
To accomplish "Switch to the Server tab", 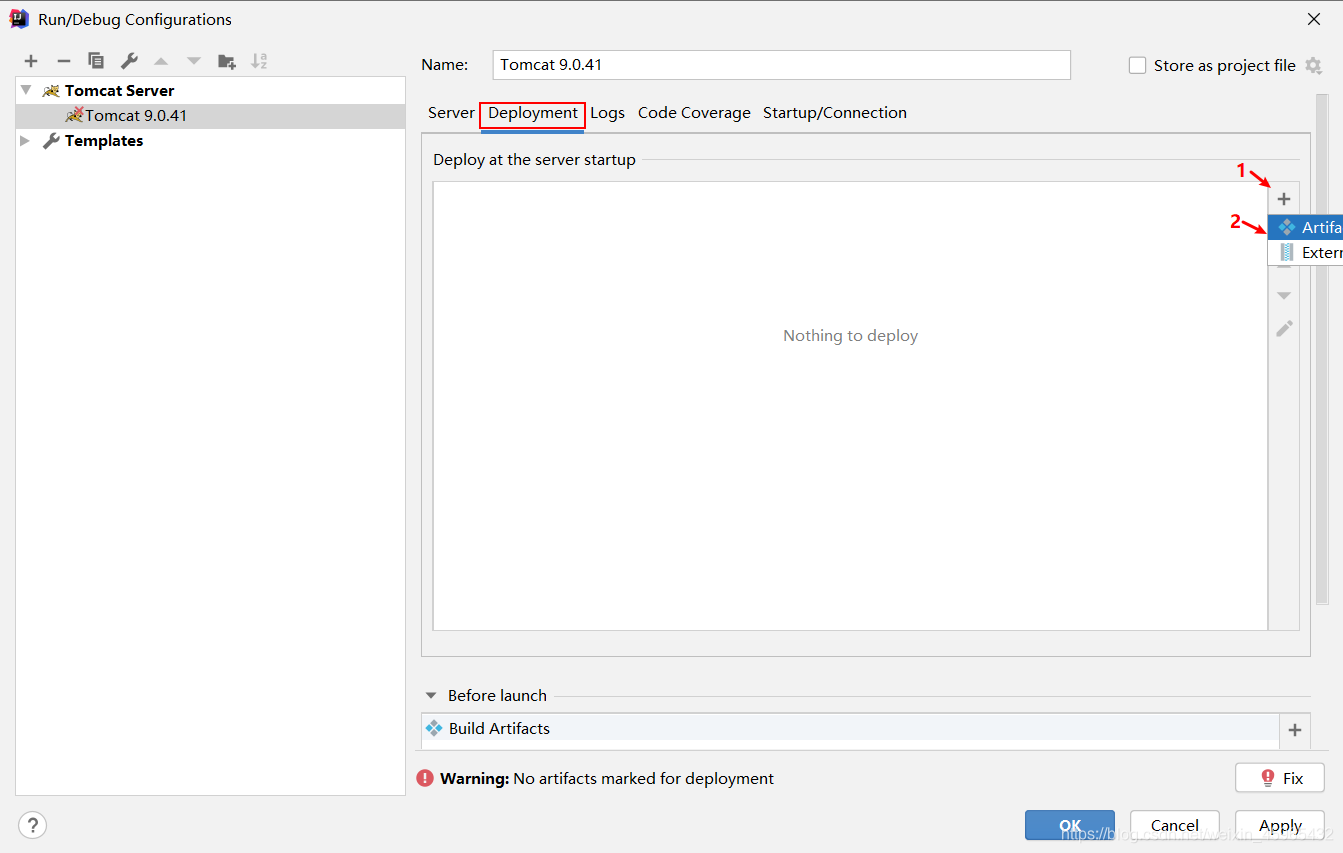I will click(451, 113).
